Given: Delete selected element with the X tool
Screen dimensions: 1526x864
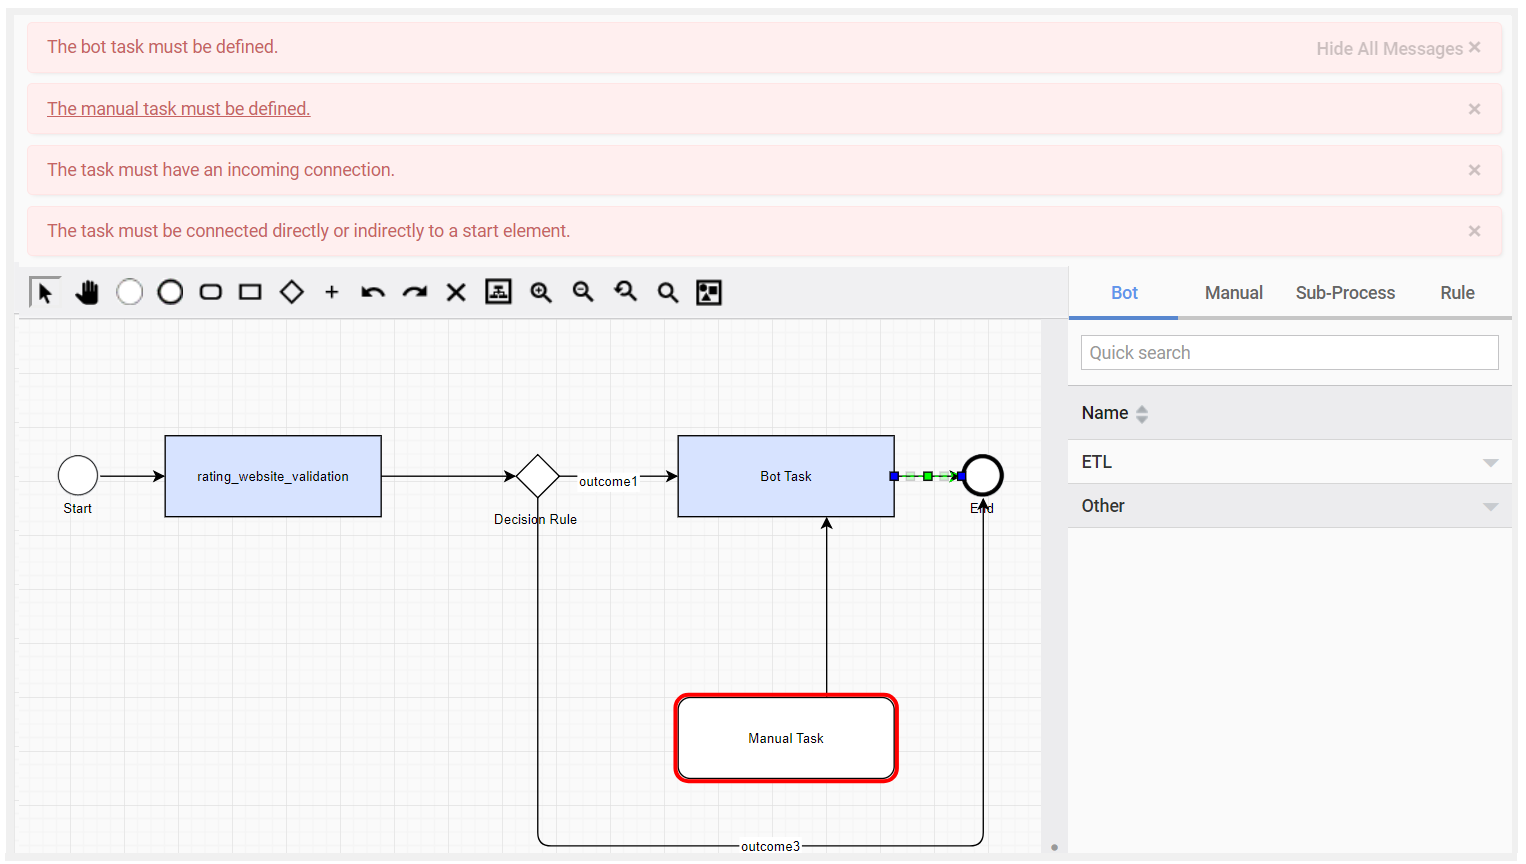Looking at the screenshot, I should coord(456,292).
